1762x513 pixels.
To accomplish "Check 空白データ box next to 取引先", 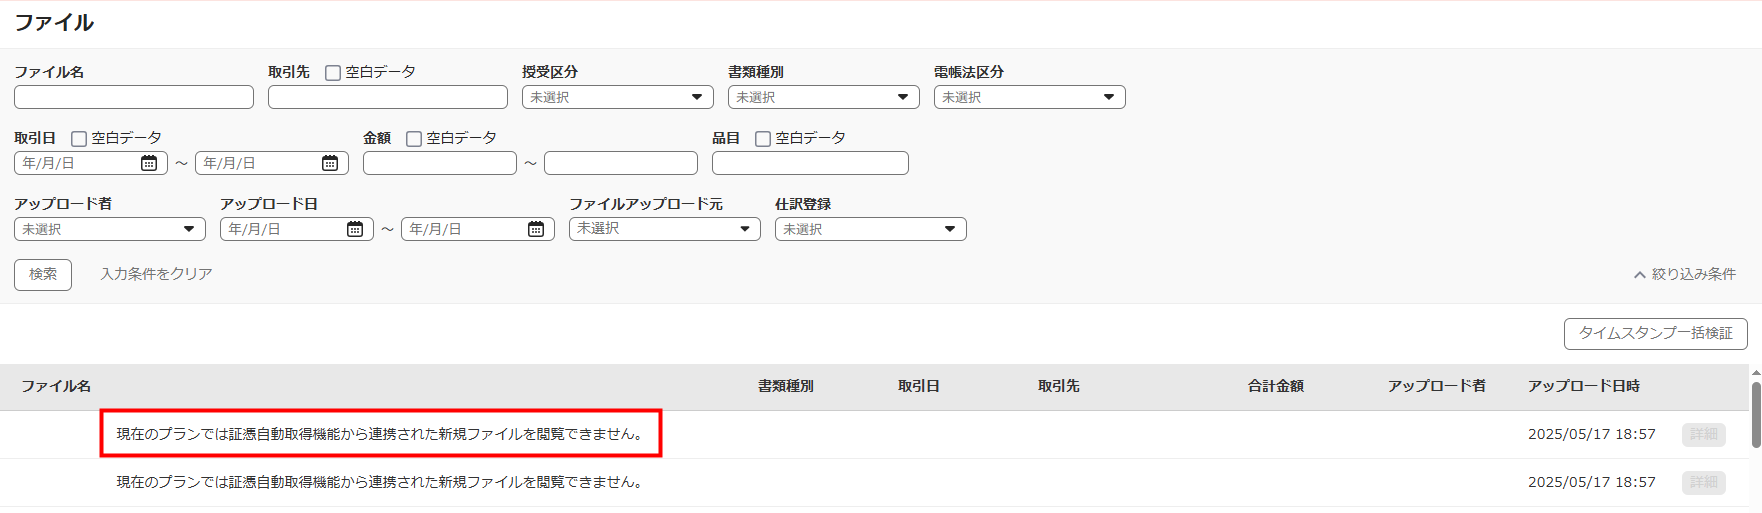I will (x=333, y=73).
